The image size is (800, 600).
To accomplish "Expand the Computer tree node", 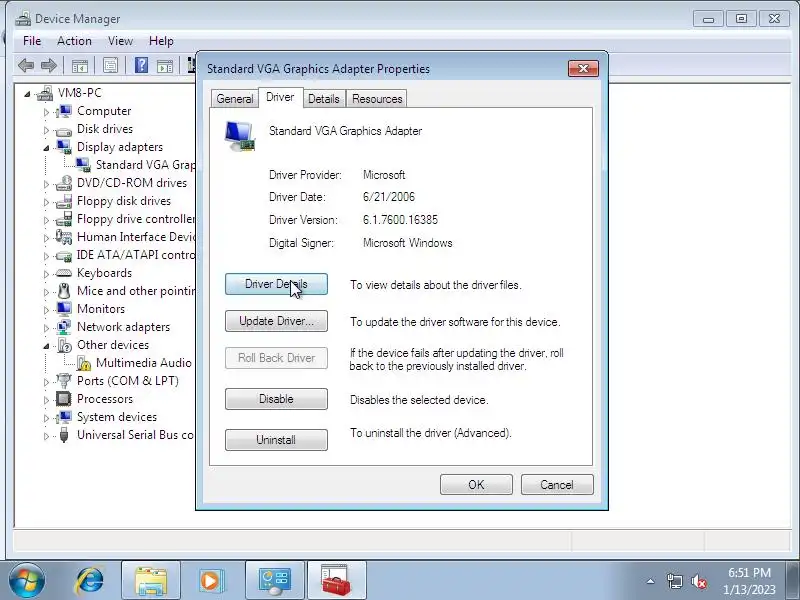I will (46, 112).
